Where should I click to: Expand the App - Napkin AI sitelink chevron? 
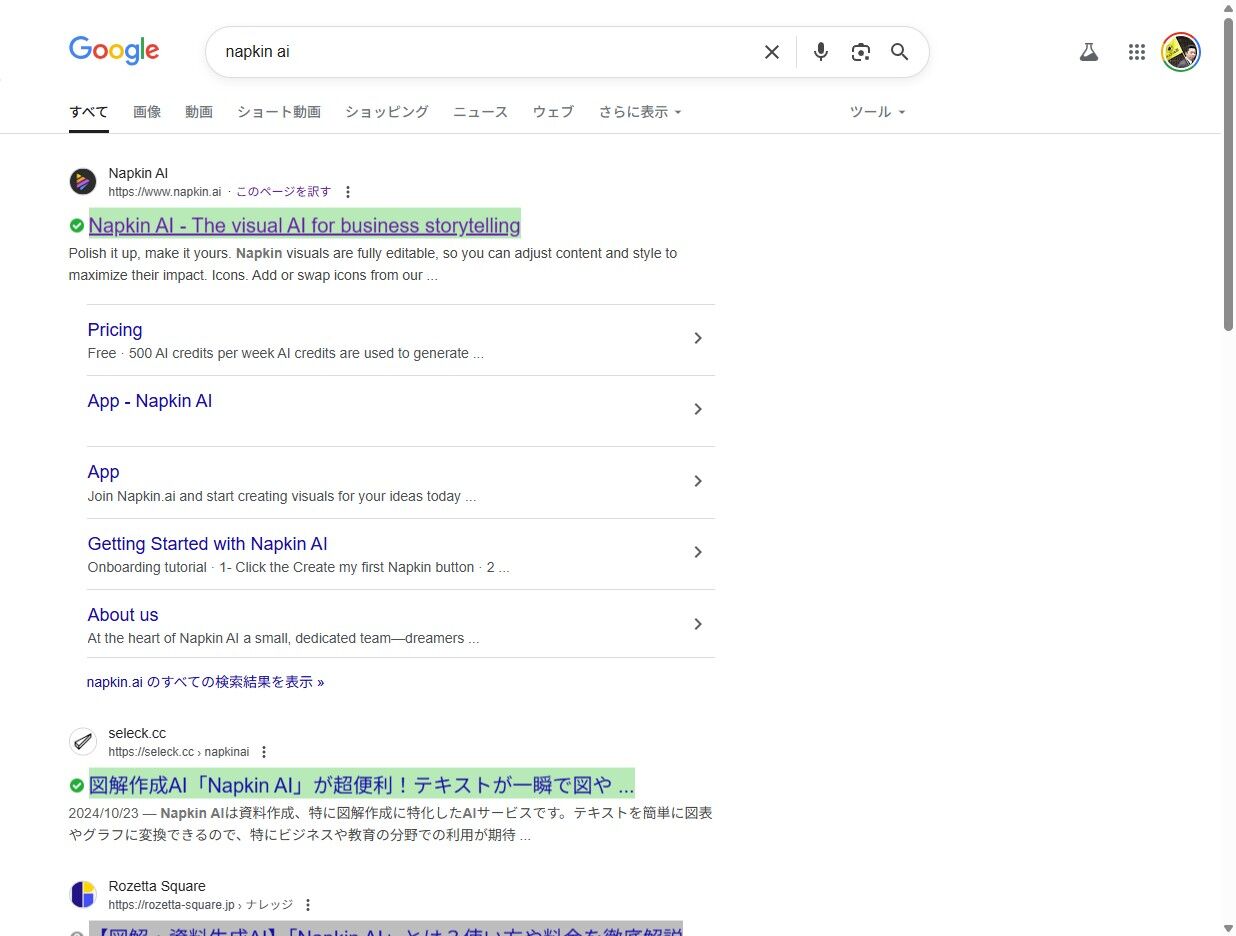point(698,410)
